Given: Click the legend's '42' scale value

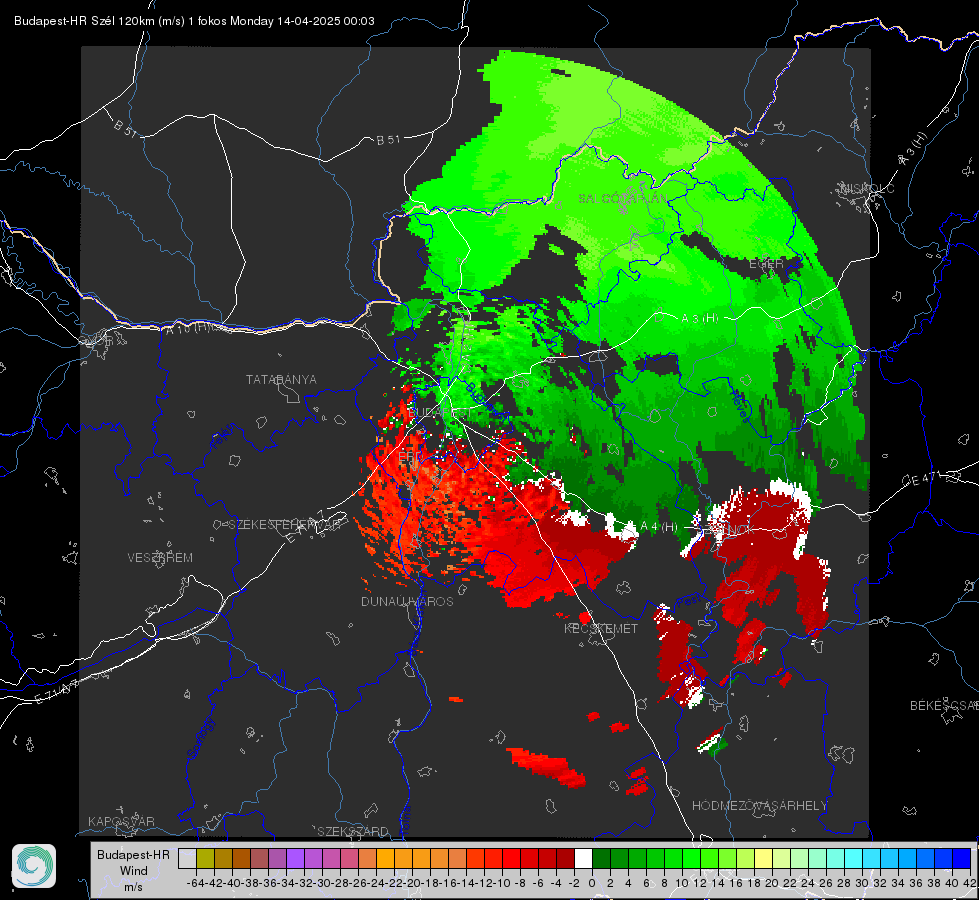Looking at the screenshot, I should (970, 883).
